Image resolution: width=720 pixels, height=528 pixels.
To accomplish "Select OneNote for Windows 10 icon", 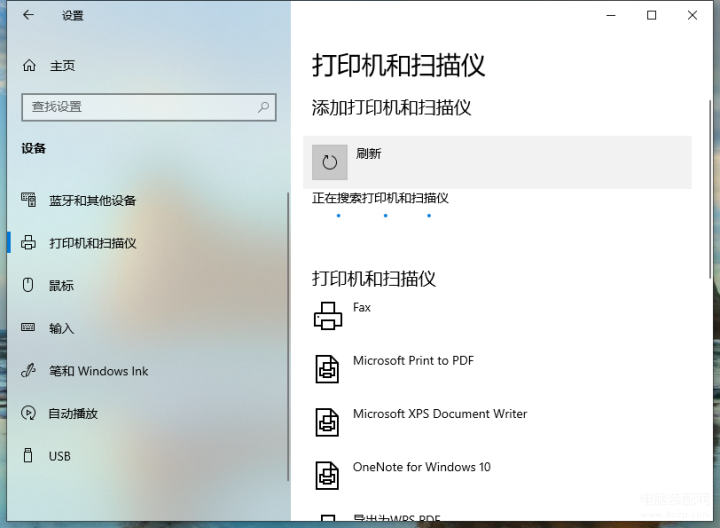I will coord(327,476).
